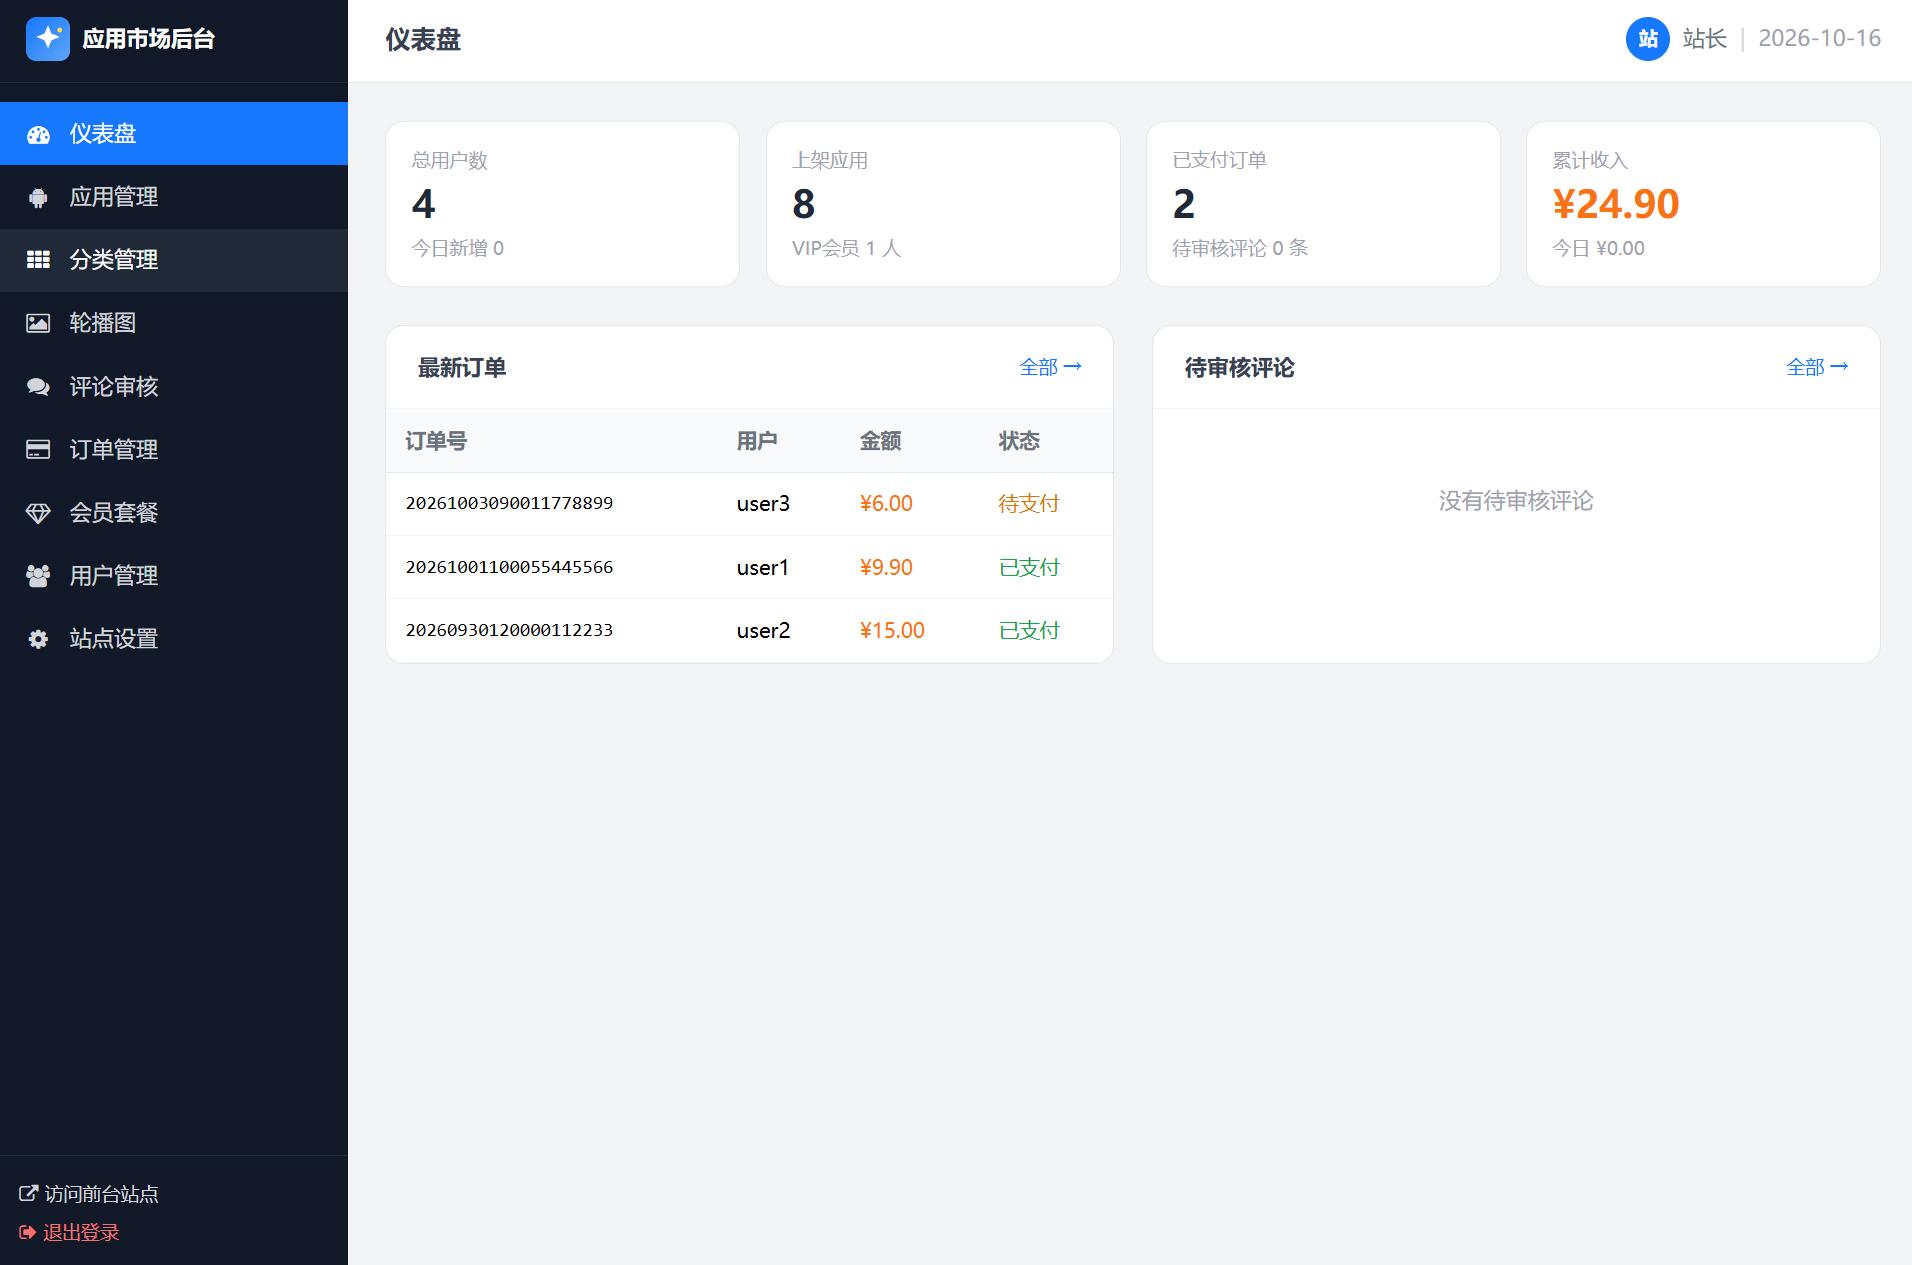
Task: Click 退出登录 to log out
Action: tap(70, 1232)
